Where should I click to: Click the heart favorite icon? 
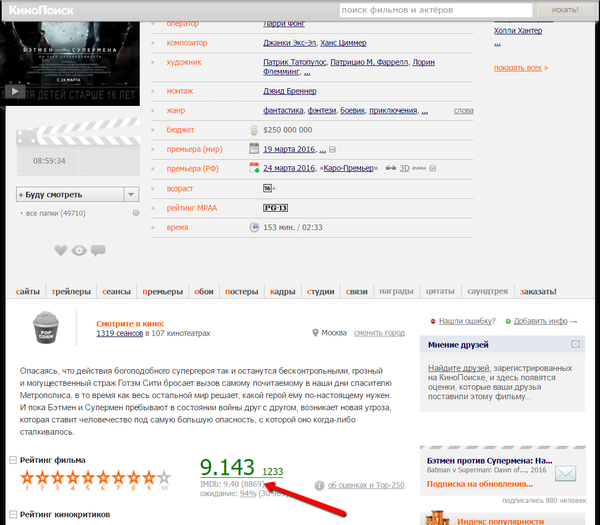pos(61,251)
